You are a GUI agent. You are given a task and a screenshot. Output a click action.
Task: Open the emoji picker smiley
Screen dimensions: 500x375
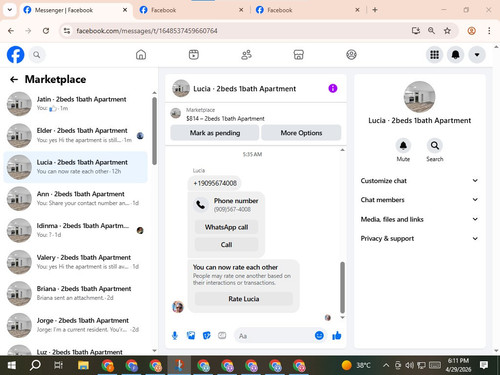pos(319,335)
